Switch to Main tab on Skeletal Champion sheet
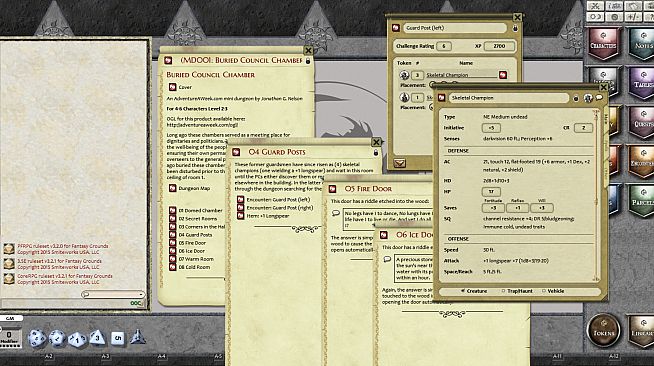This screenshot has height=366, width=654. click(x=606, y=118)
